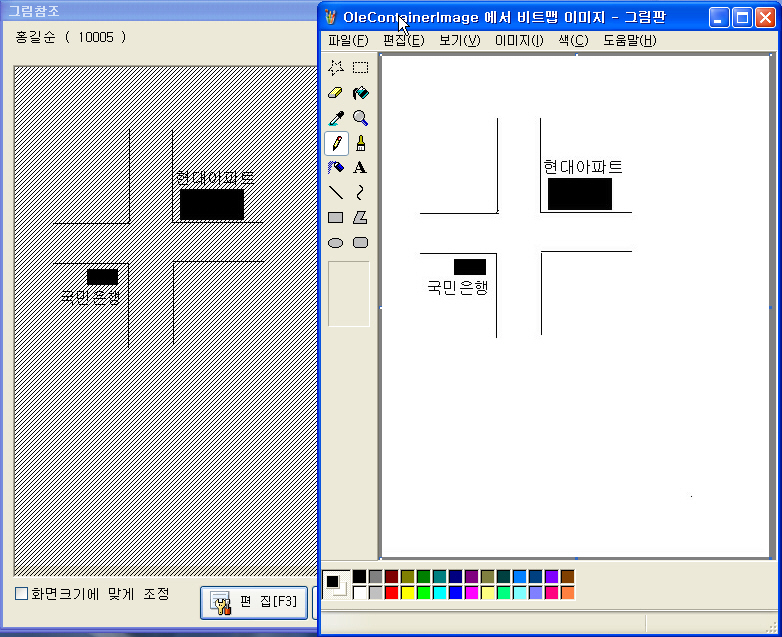This screenshot has width=782, height=637.
Task: Select the Free-Form Select tool
Action: tap(336, 67)
